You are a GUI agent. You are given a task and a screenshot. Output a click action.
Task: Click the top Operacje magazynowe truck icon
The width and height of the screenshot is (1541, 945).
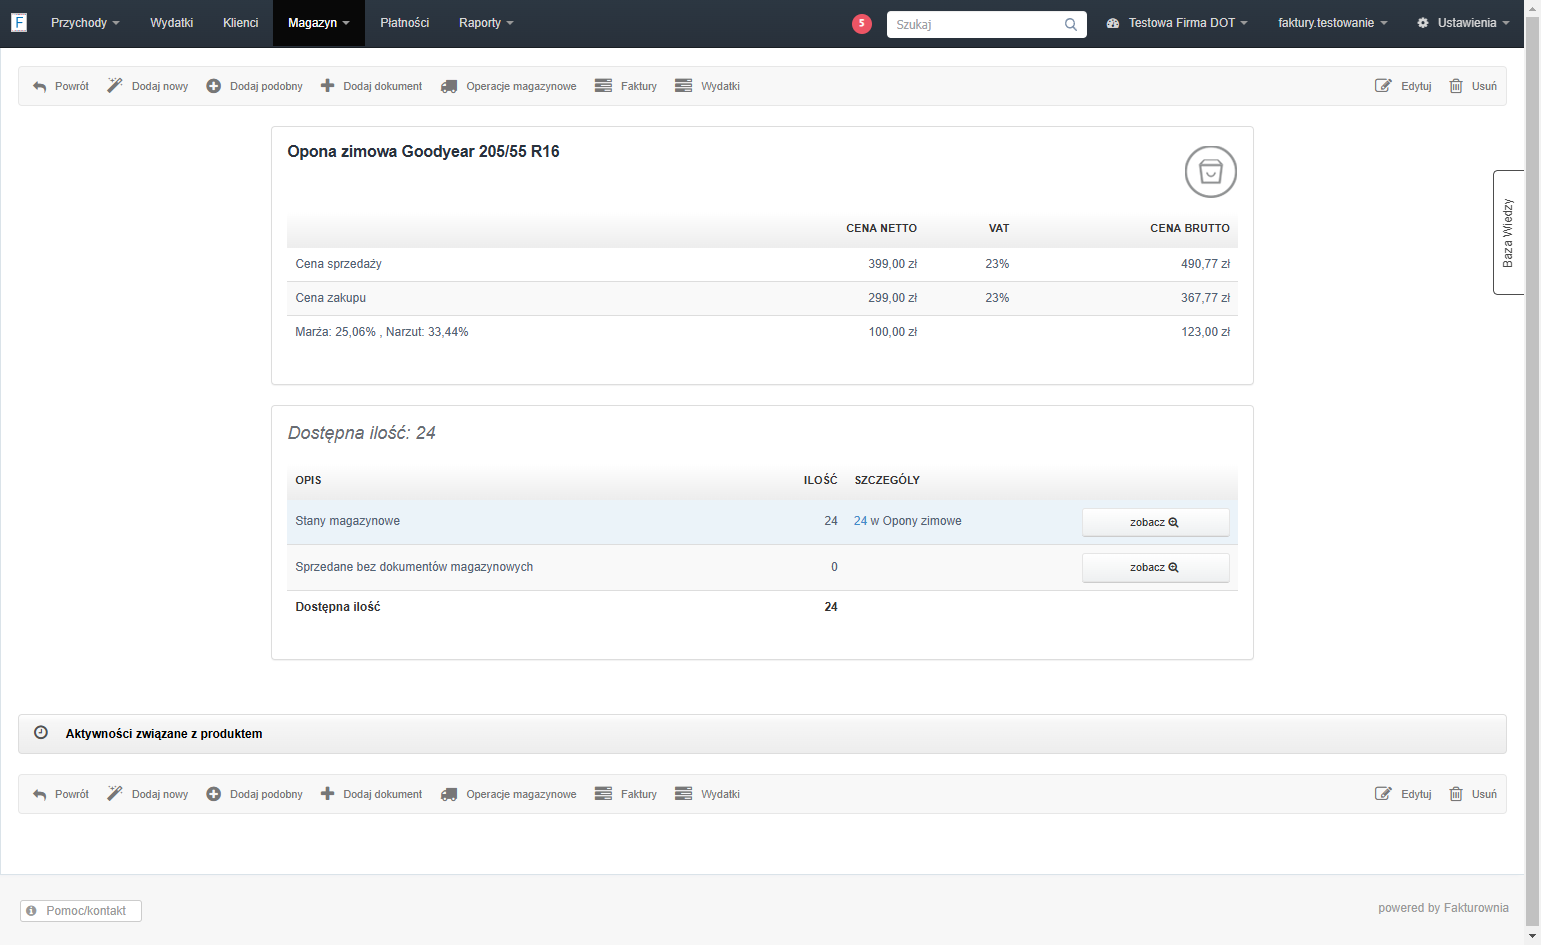(449, 87)
